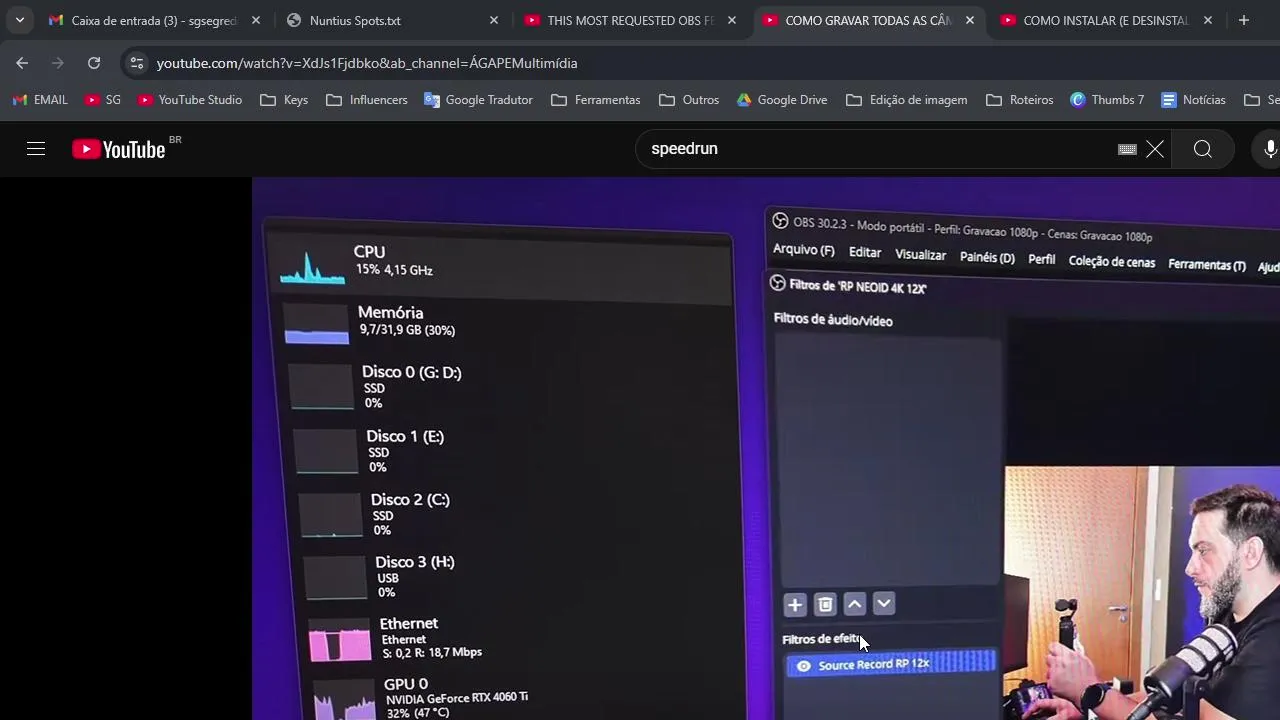Open the Outros bookmark folder
The height and width of the screenshot is (720, 1280).
click(x=689, y=100)
